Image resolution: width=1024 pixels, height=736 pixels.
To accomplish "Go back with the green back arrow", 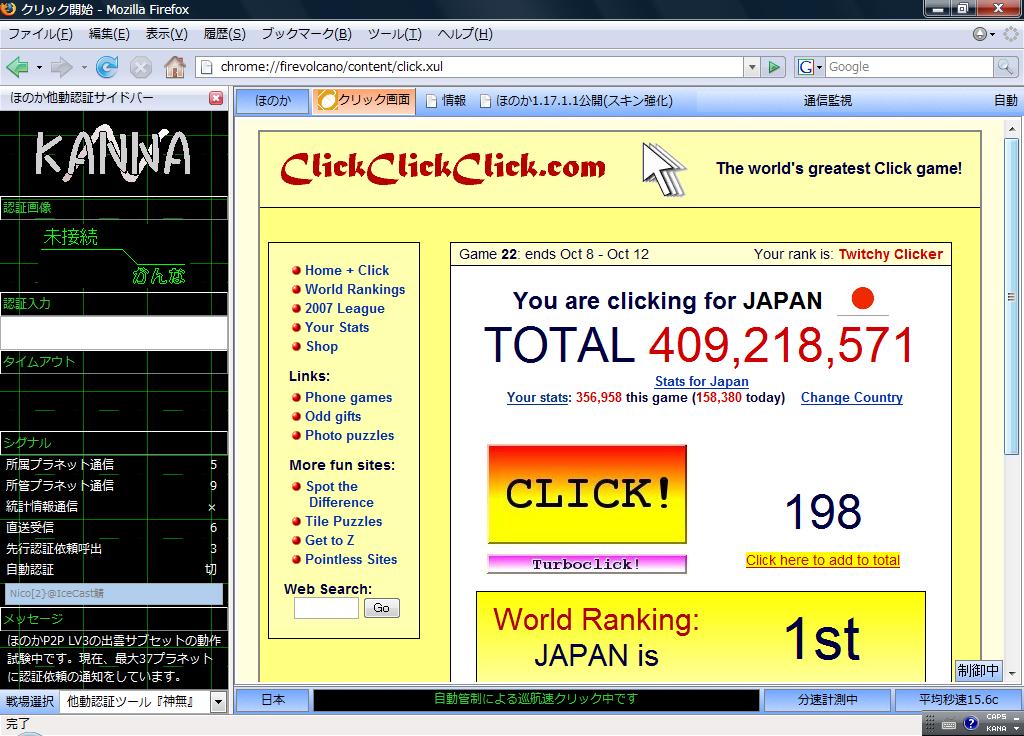I will click(17, 67).
